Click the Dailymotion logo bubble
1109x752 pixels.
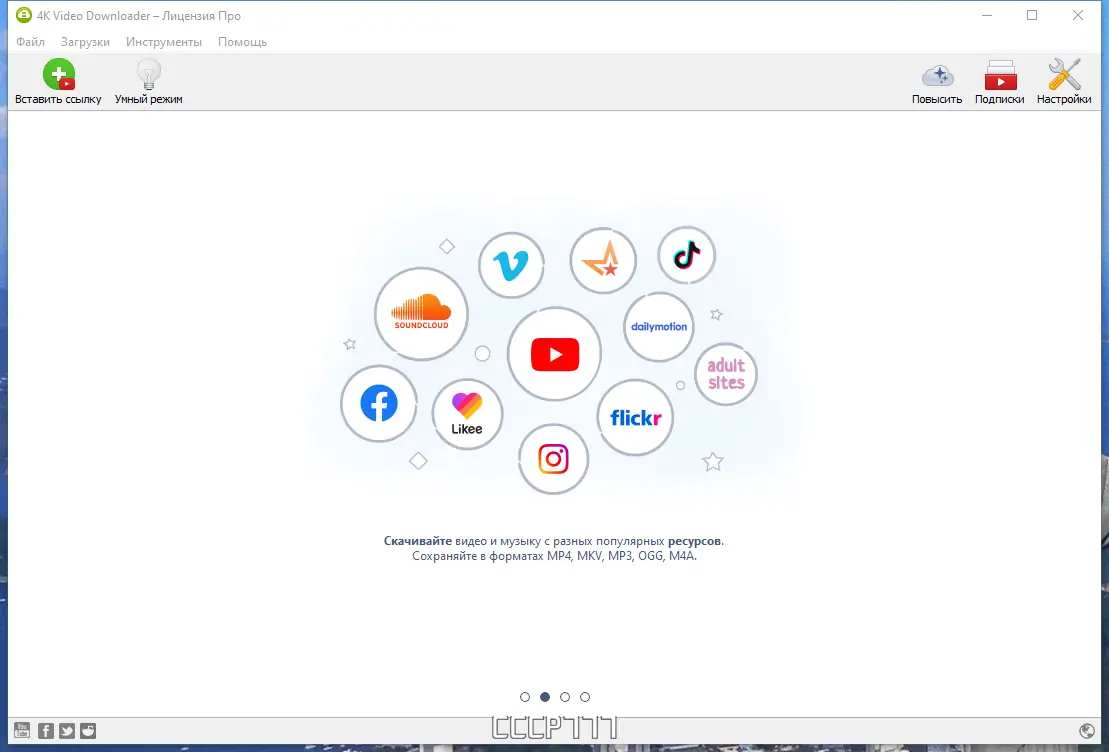pyautogui.click(x=658, y=326)
